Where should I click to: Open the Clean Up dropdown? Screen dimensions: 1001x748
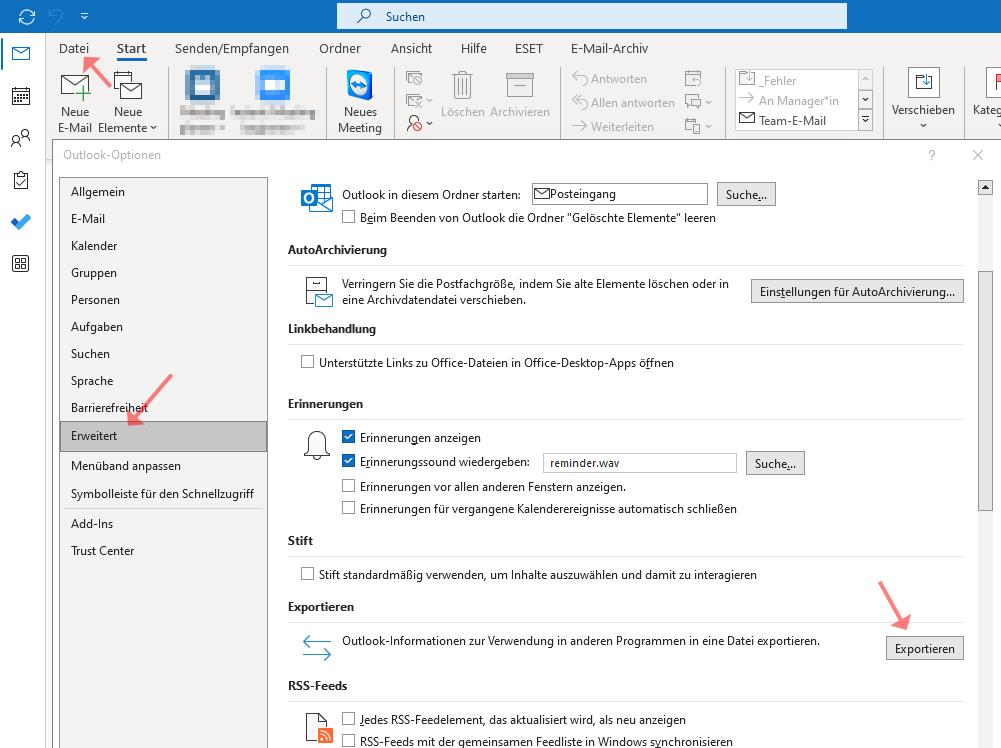tap(418, 101)
